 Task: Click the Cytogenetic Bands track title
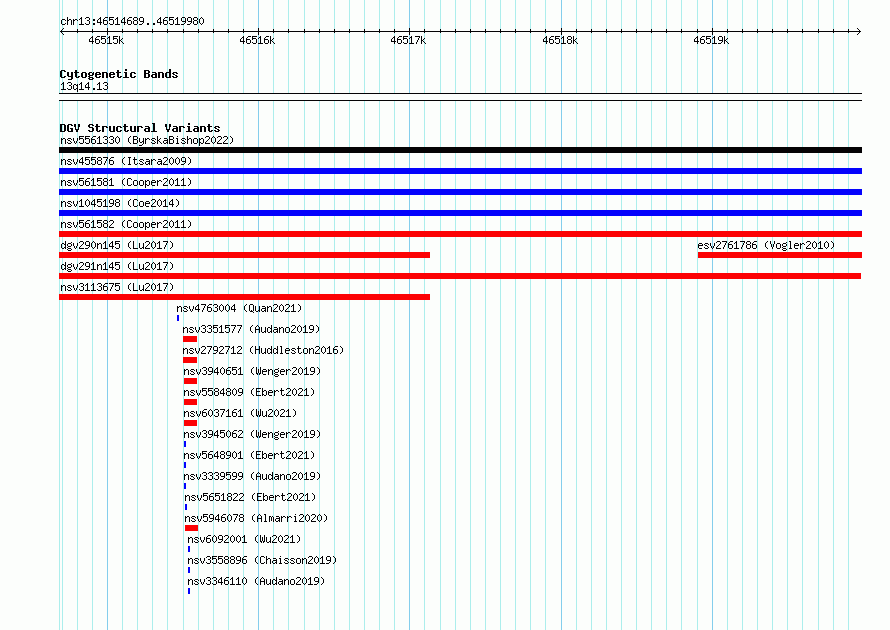tap(119, 74)
